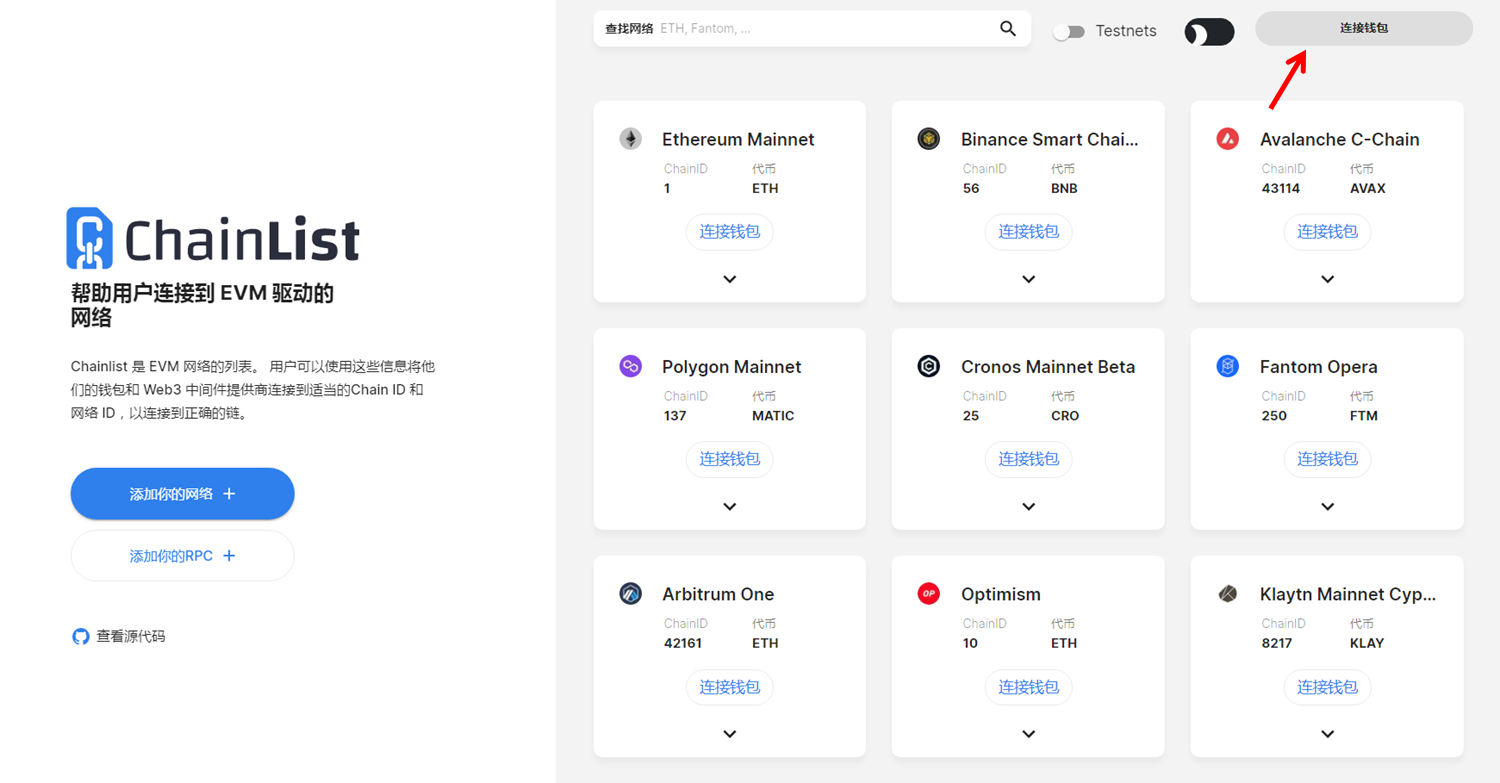Click the CRO token symbol
The width and height of the screenshot is (1500, 783).
tap(1065, 416)
